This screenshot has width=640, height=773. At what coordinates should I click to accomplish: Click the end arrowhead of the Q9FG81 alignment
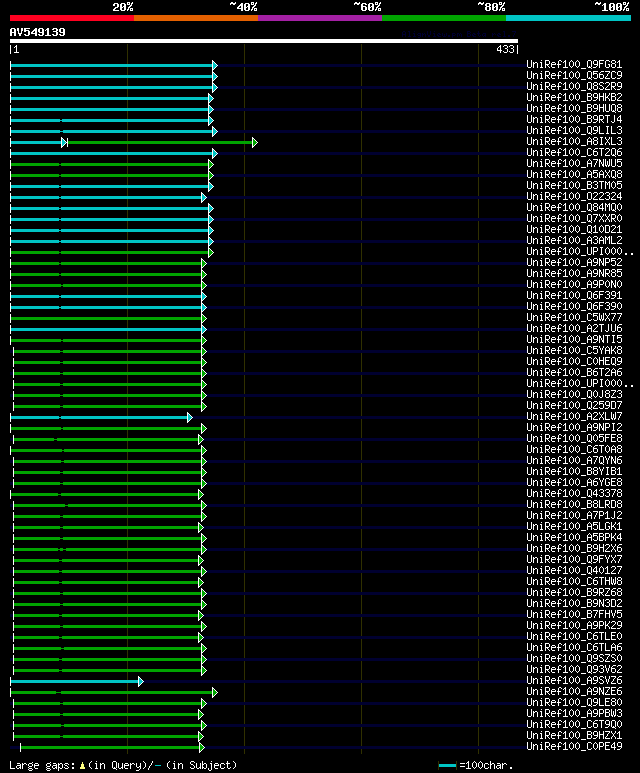click(215, 65)
